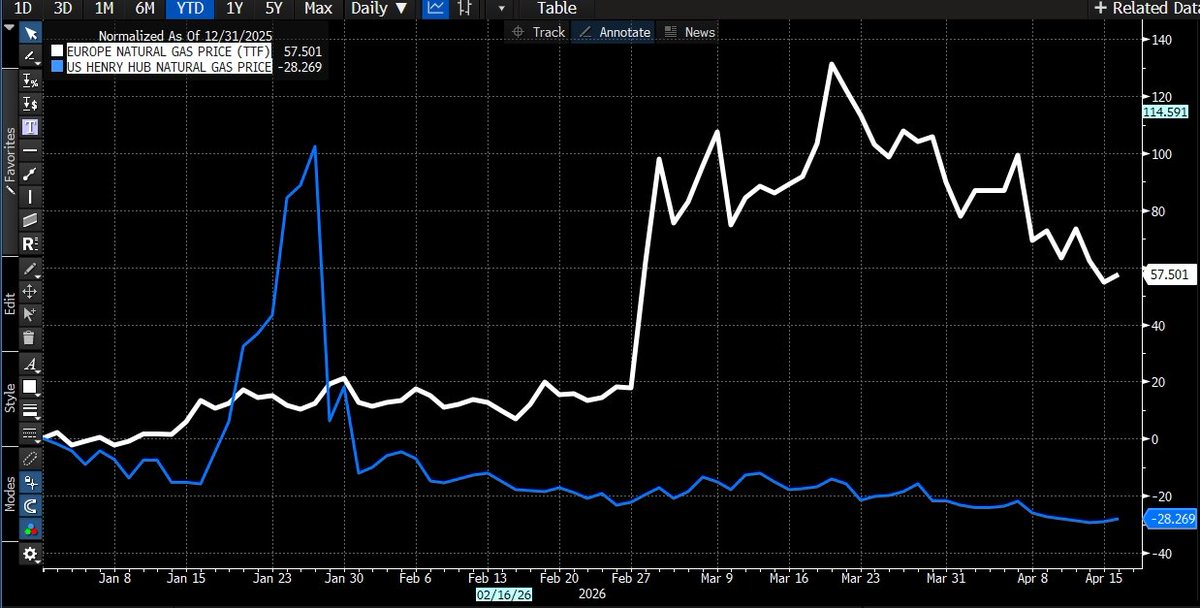Click the 57.501 value tag on right axis

click(1171, 274)
